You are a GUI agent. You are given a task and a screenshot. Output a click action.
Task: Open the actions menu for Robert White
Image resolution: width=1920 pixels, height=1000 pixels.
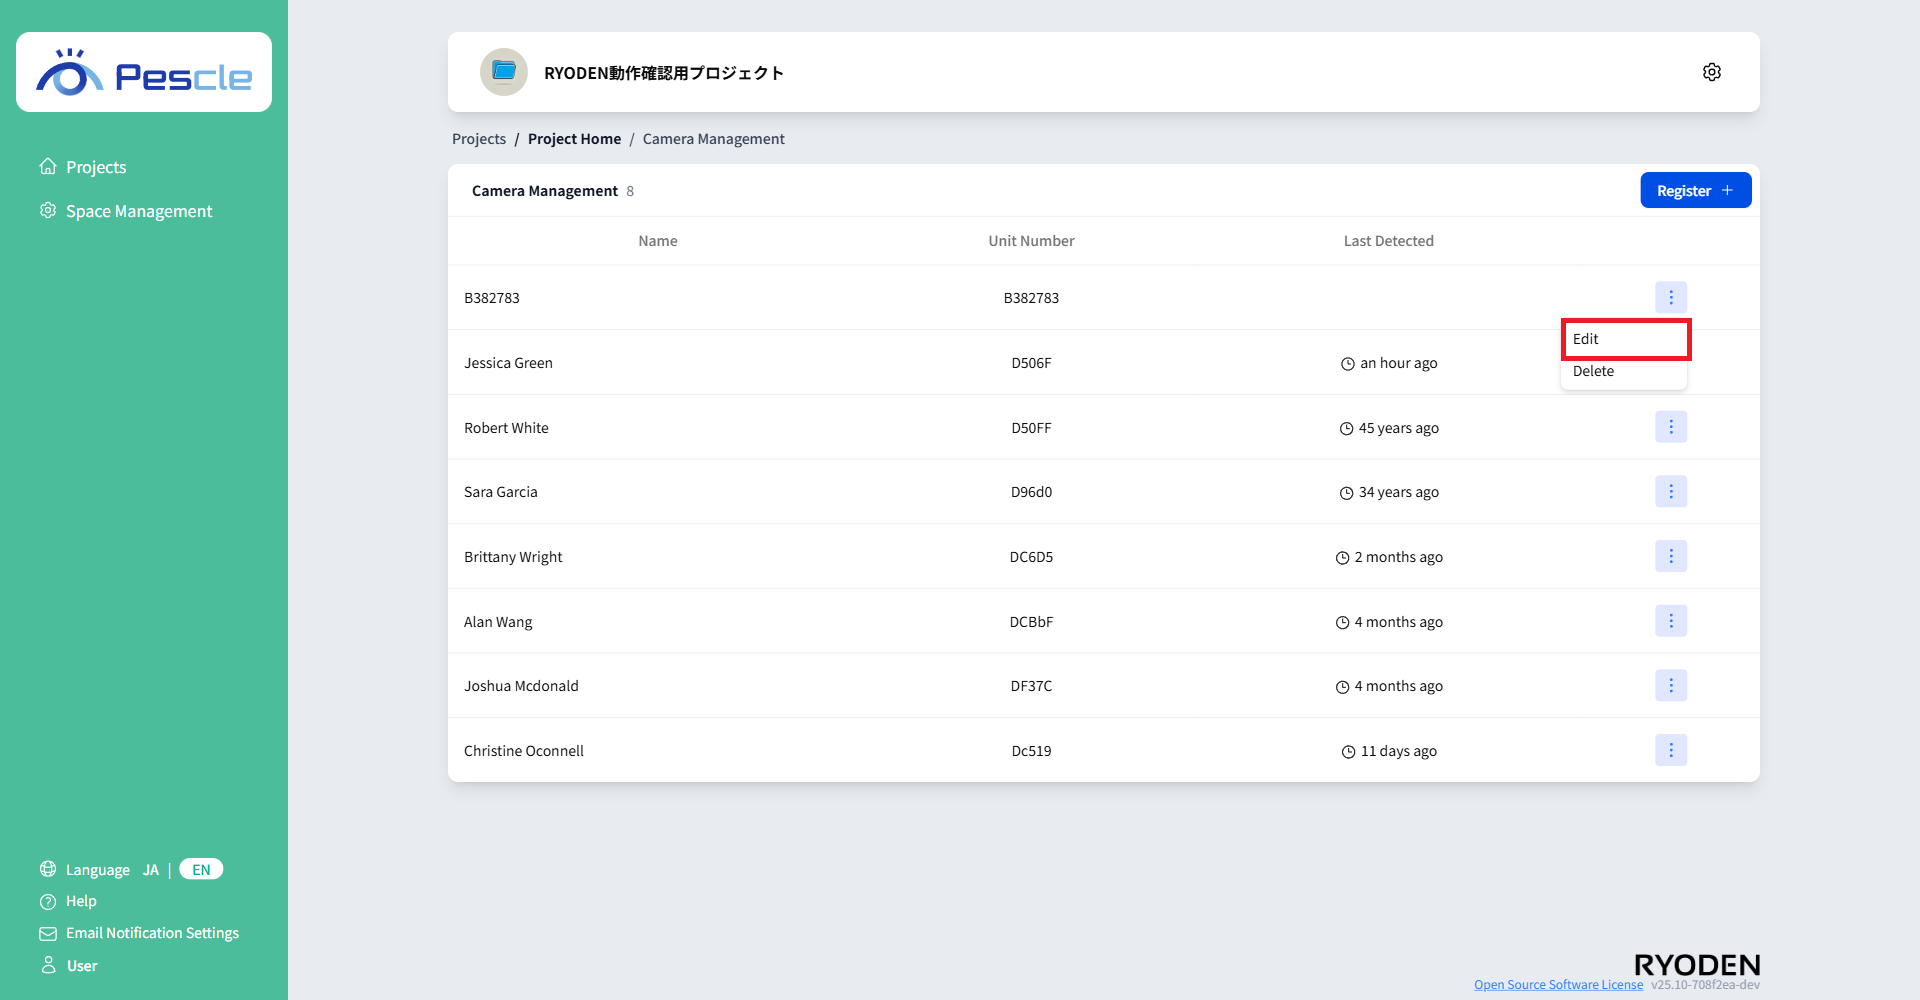pyautogui.click(x=1670, y=427)
